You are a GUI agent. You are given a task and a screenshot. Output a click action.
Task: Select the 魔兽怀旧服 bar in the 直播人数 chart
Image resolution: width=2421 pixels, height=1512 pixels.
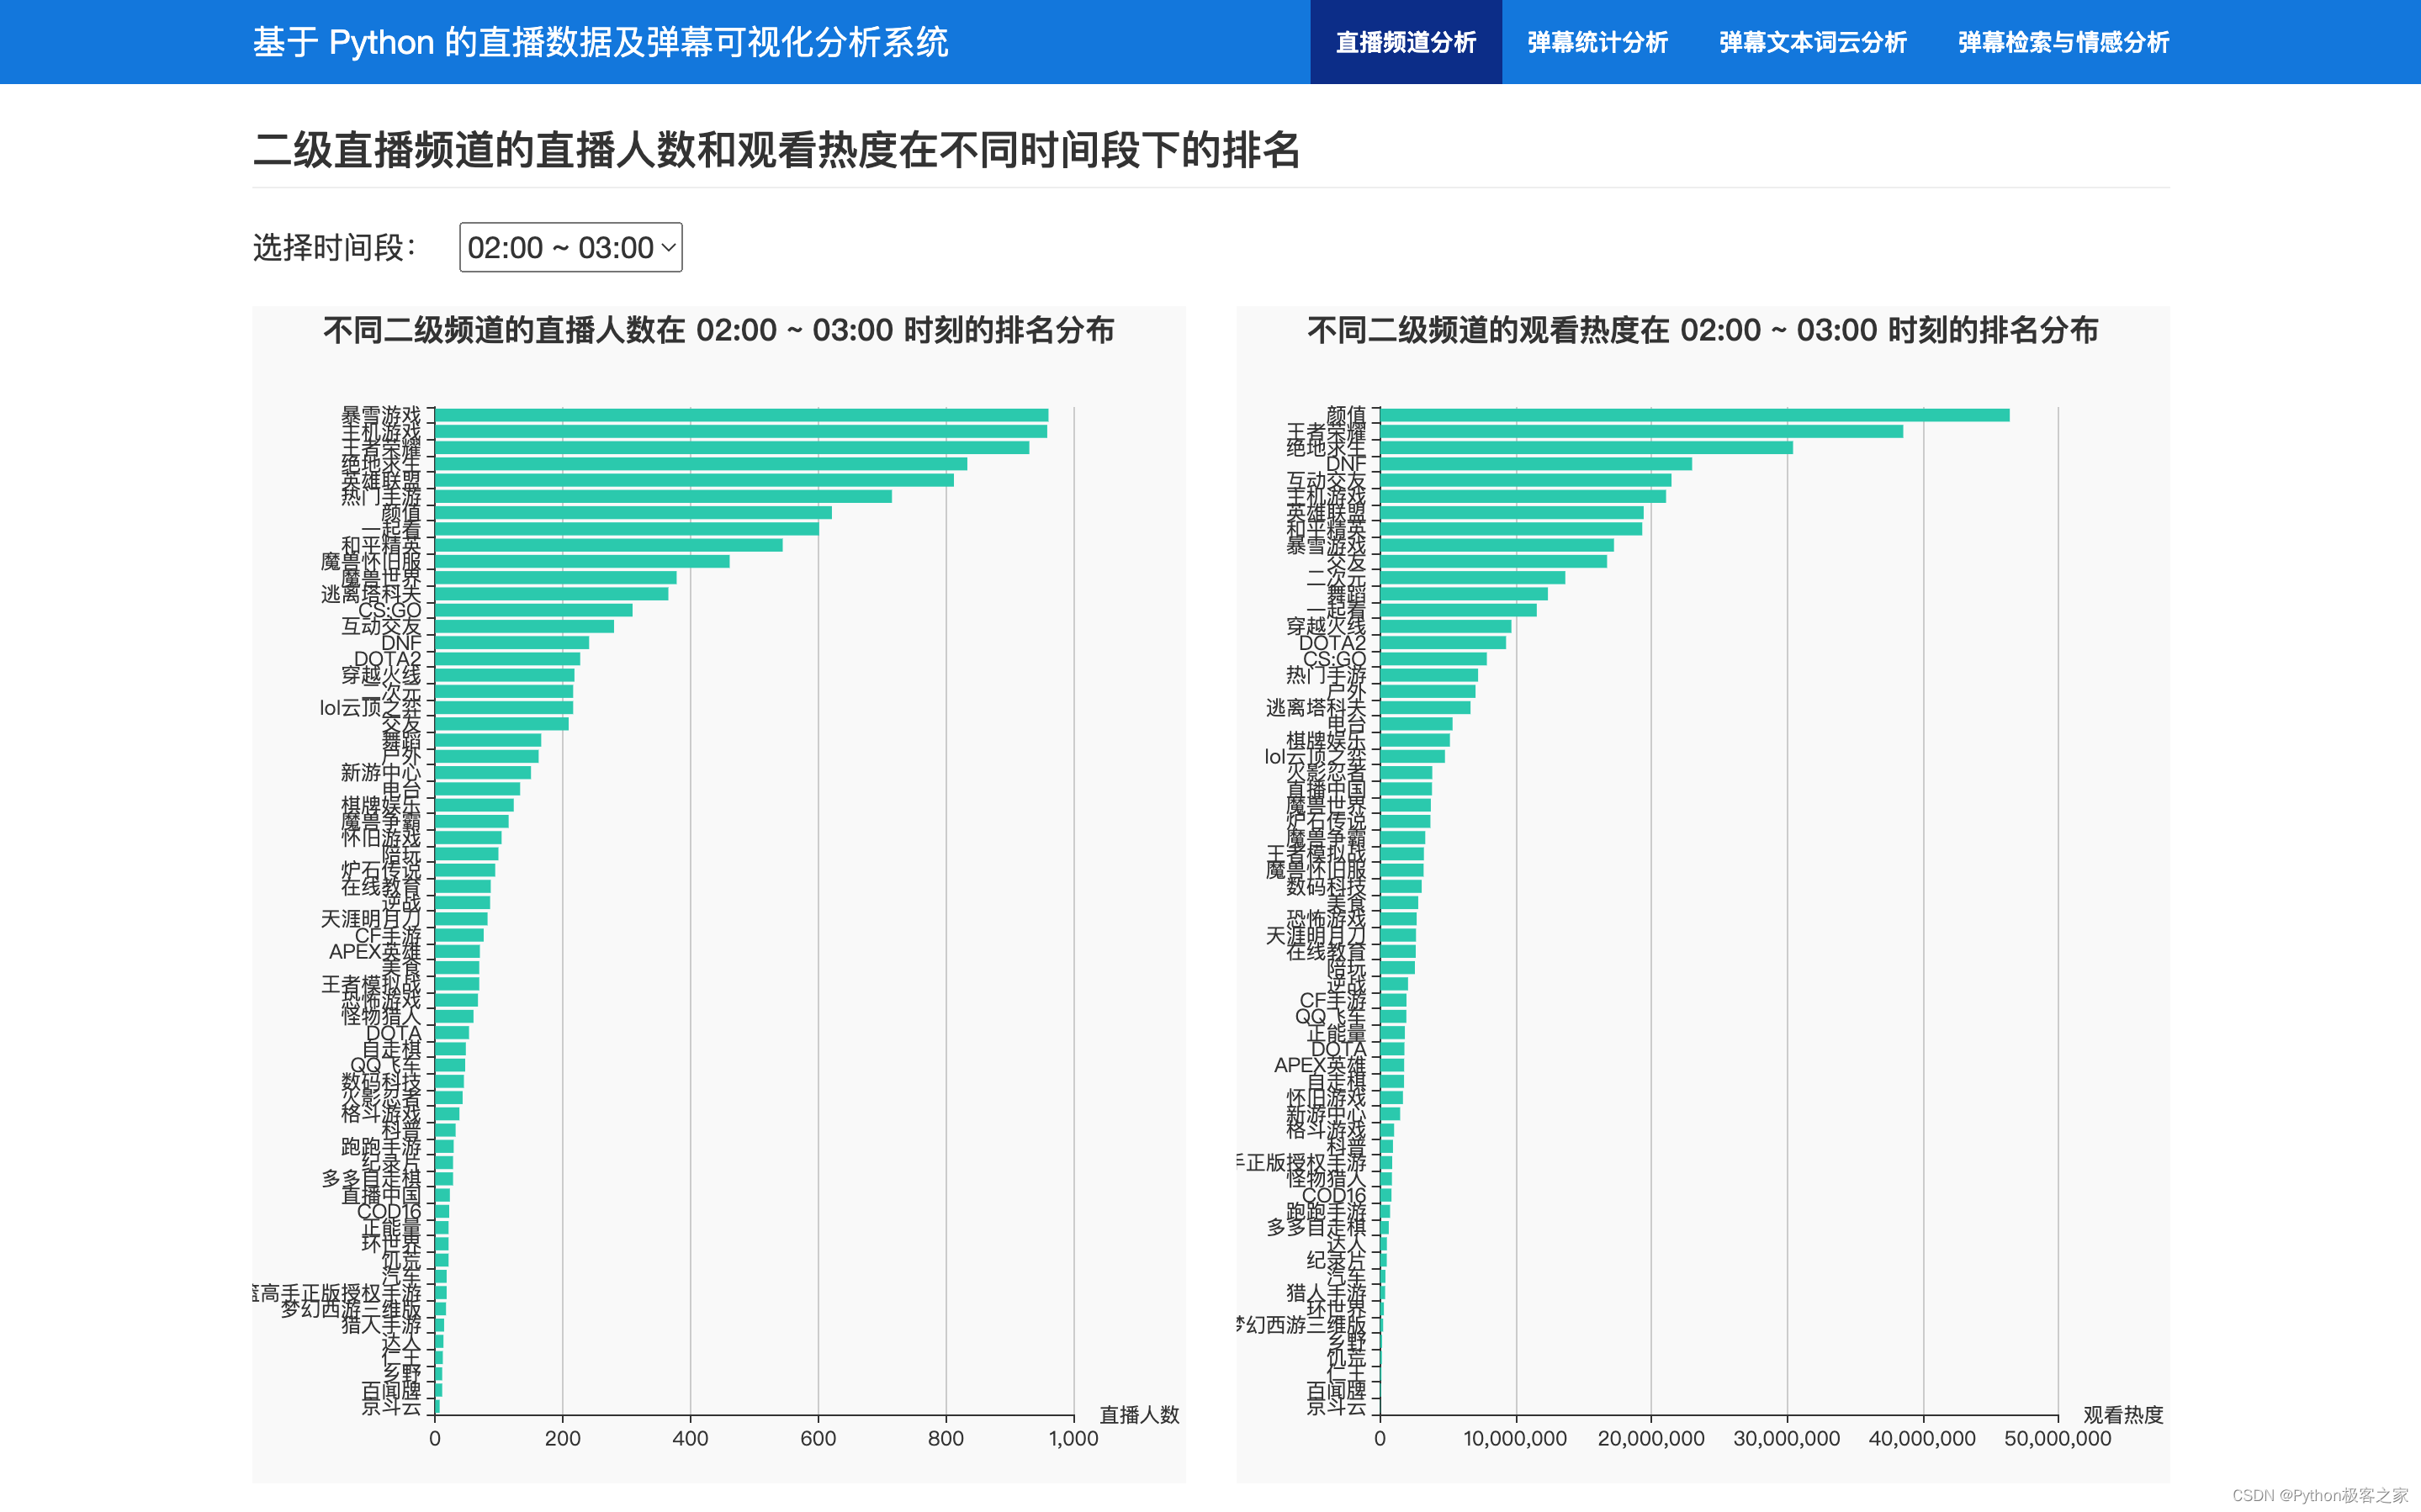pos(582,561)
